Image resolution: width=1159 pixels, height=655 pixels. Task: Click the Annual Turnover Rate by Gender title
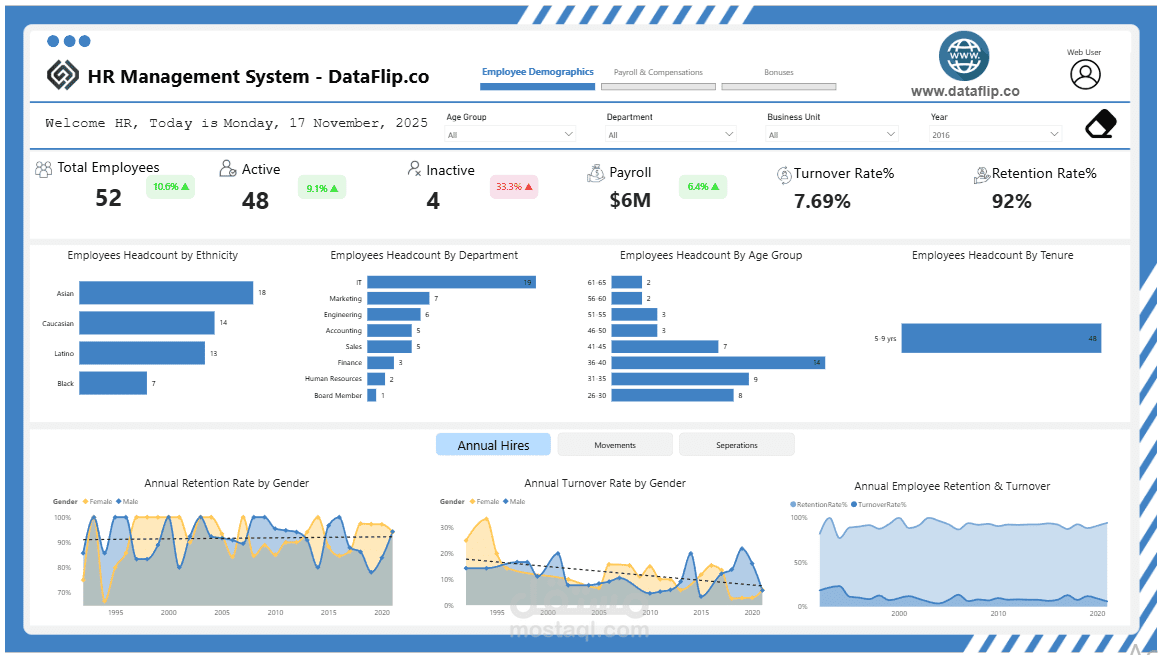coord(605,483)
